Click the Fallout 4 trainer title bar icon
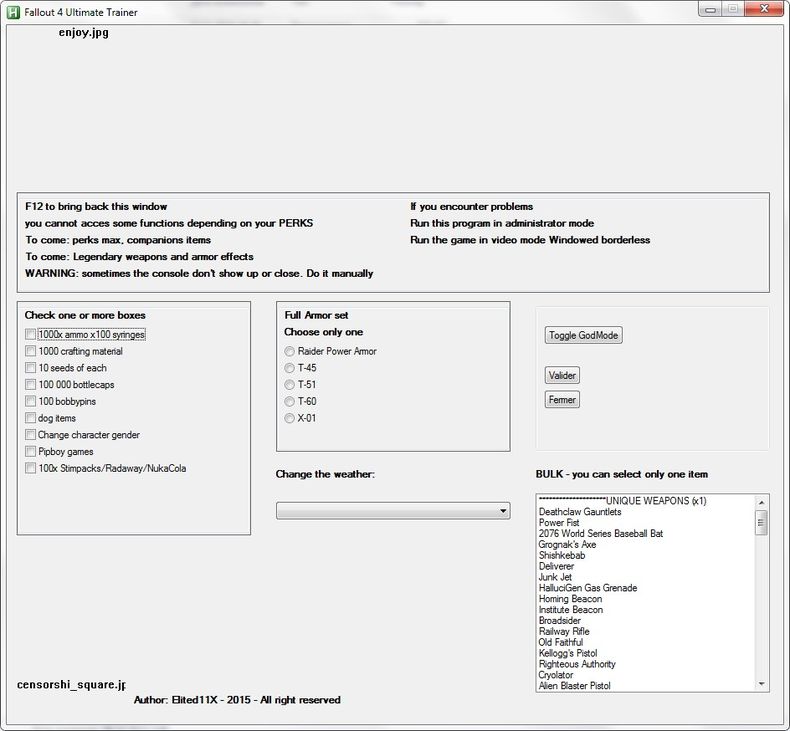 [x=13, y=12]
